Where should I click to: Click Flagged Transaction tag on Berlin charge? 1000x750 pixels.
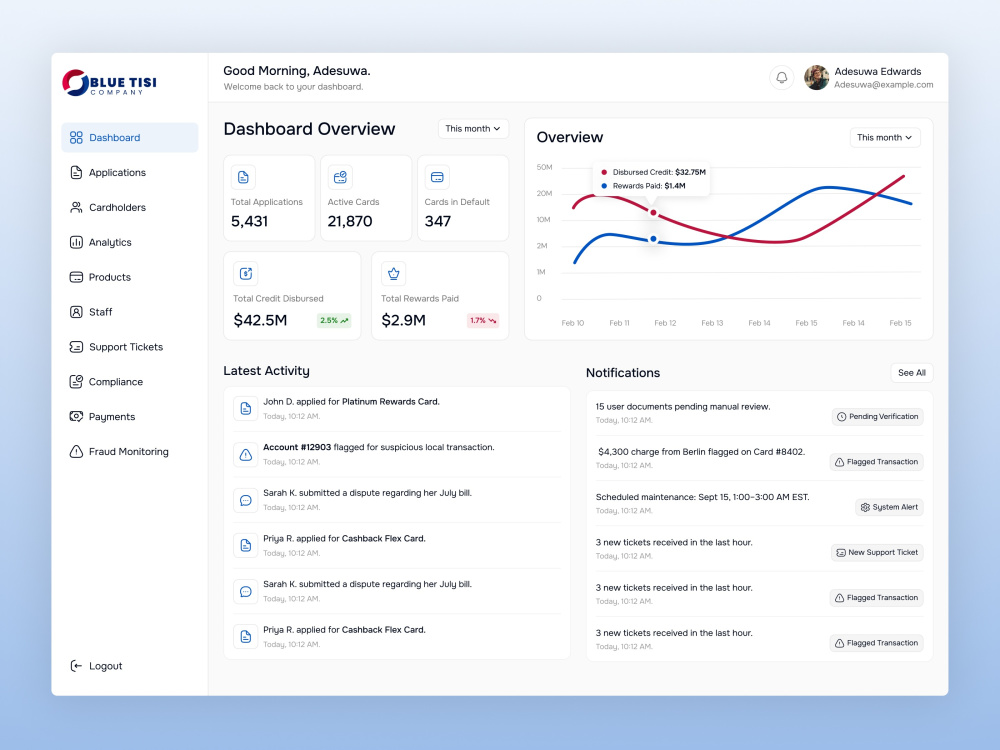point(876,462)
